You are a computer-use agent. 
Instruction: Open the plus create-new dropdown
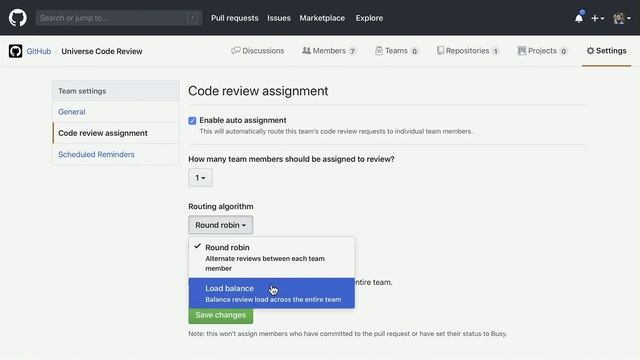598,18
